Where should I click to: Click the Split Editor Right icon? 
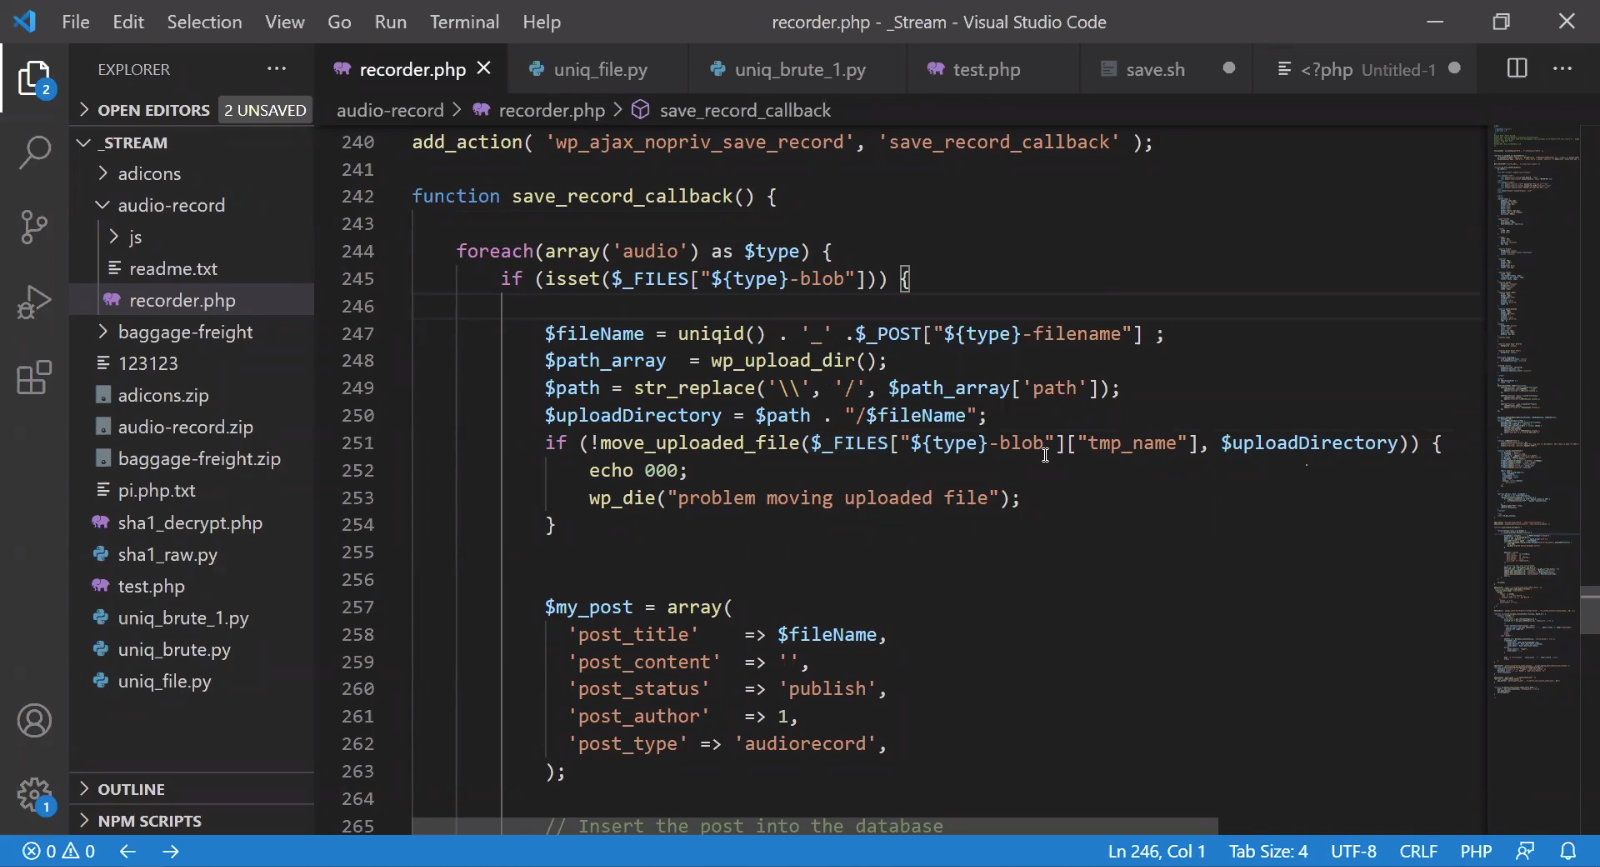[x=1517, y=68]
